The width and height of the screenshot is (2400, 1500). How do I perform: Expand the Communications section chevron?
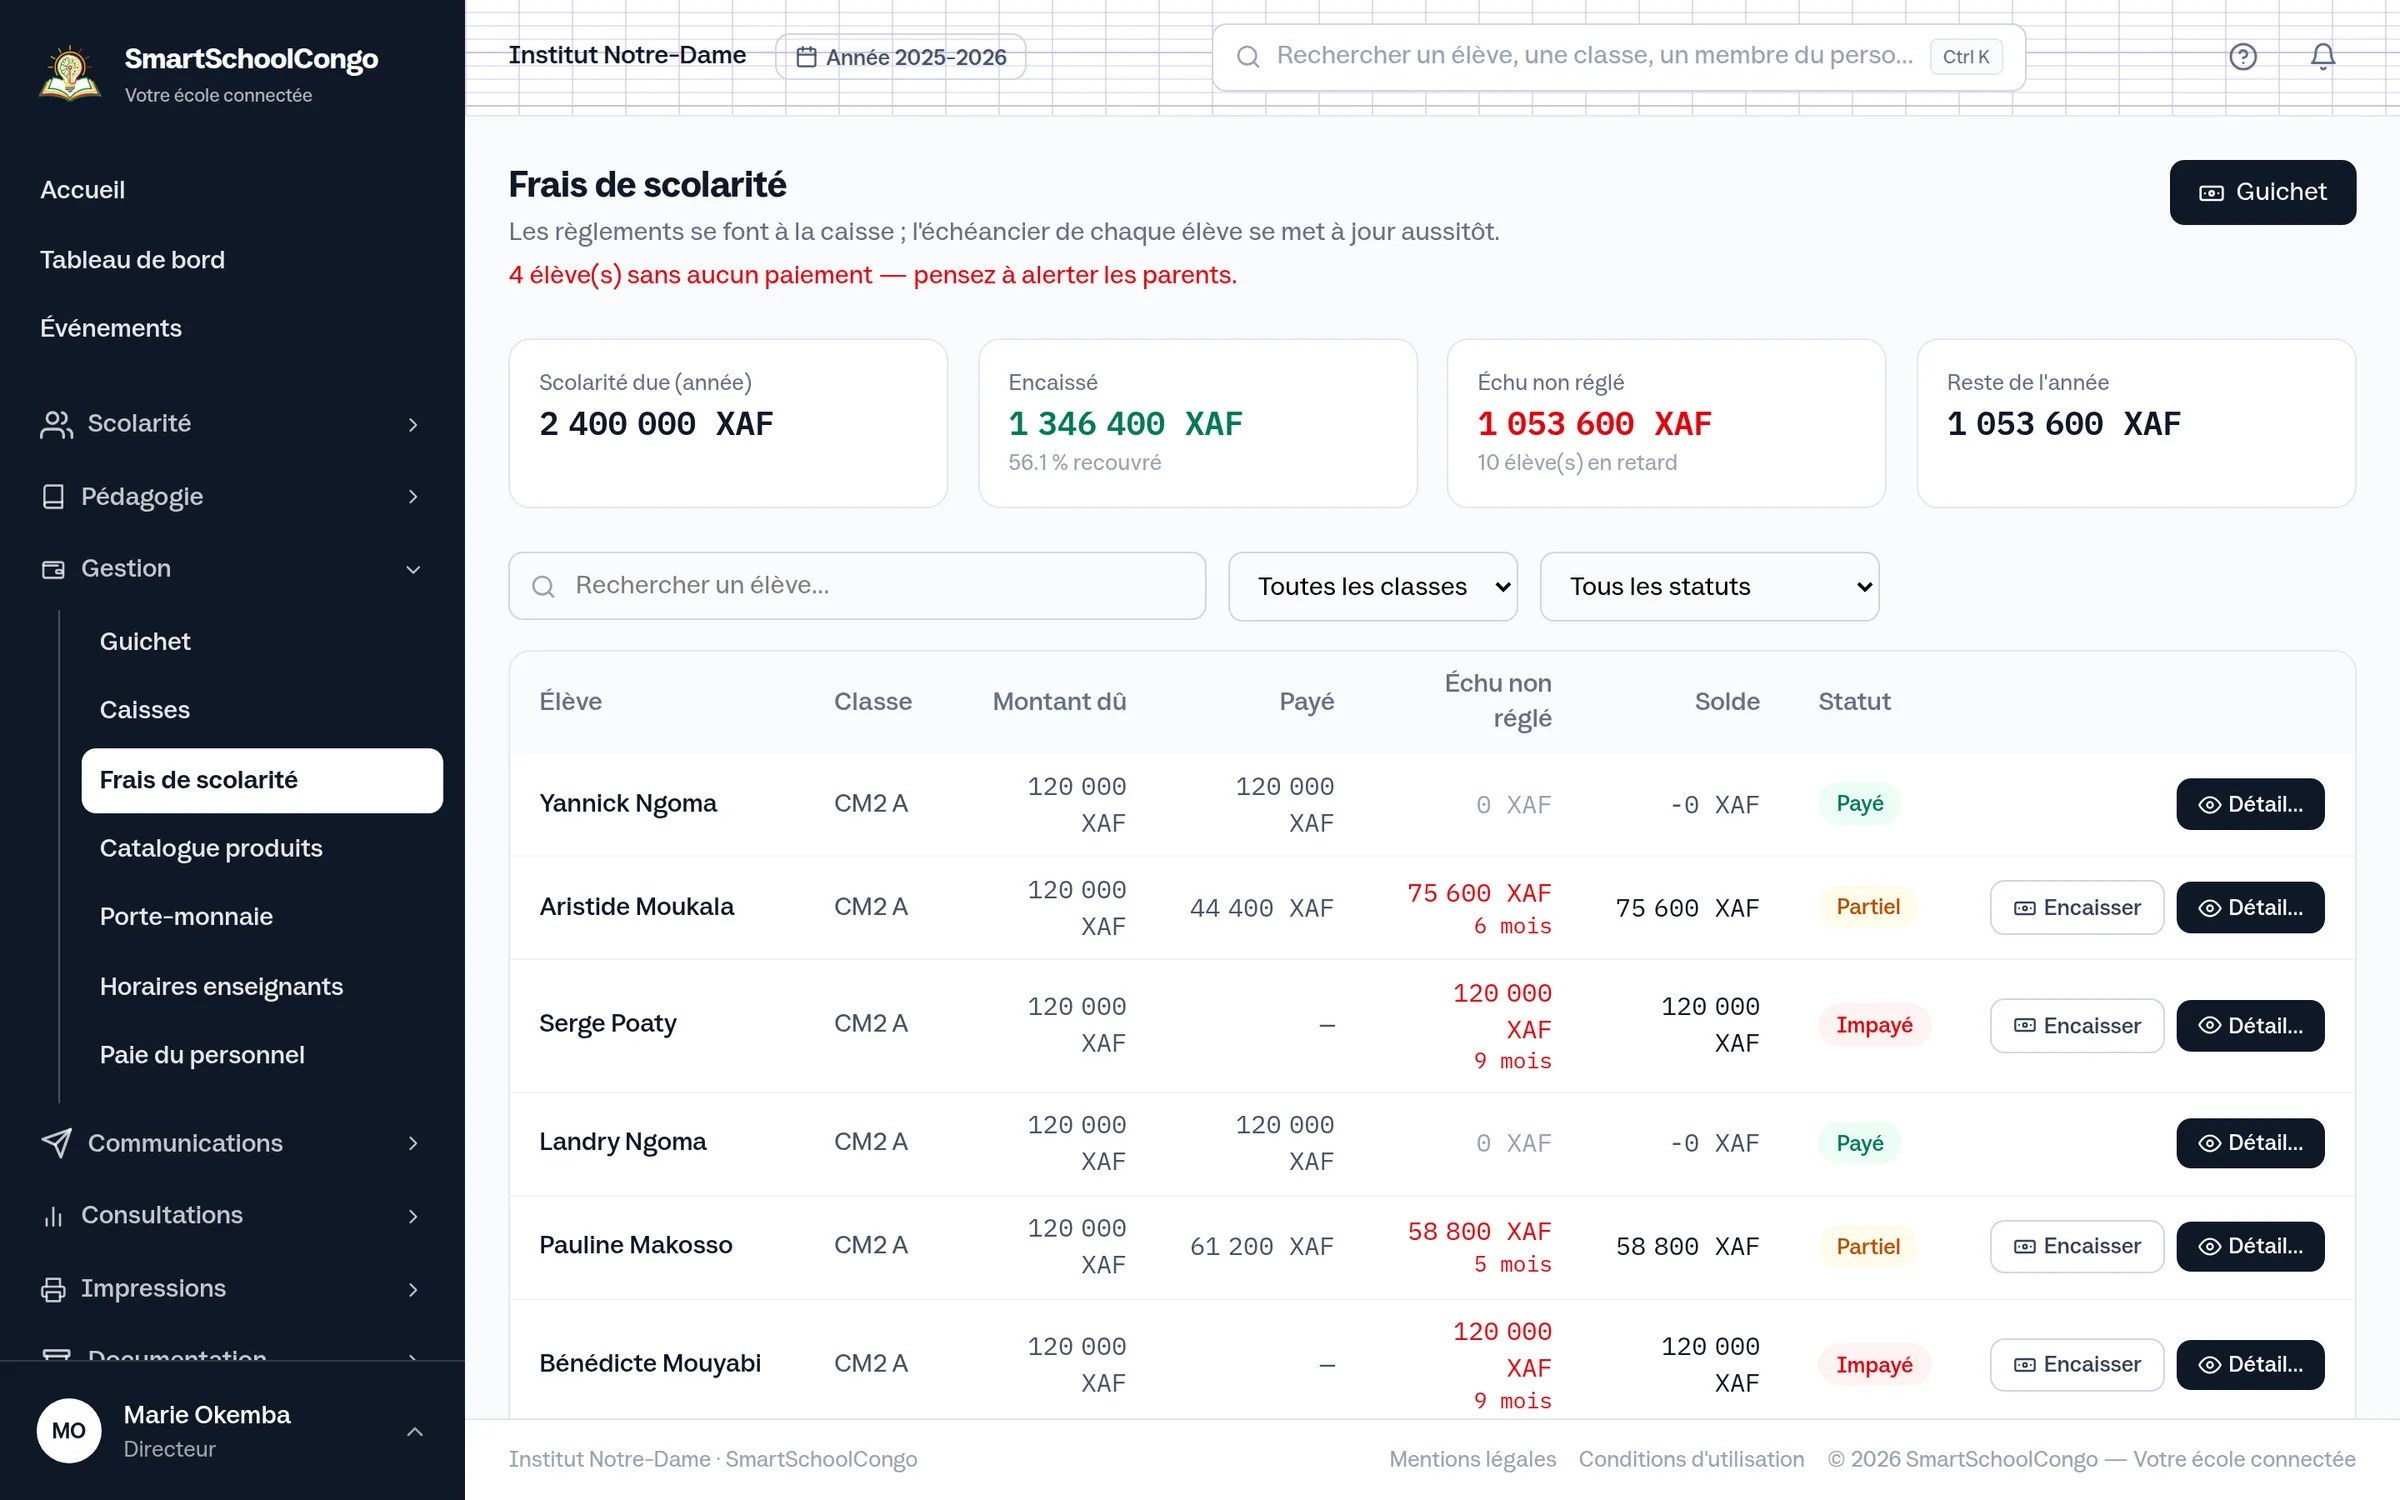pyautogui.click(x=413, y=1143)
